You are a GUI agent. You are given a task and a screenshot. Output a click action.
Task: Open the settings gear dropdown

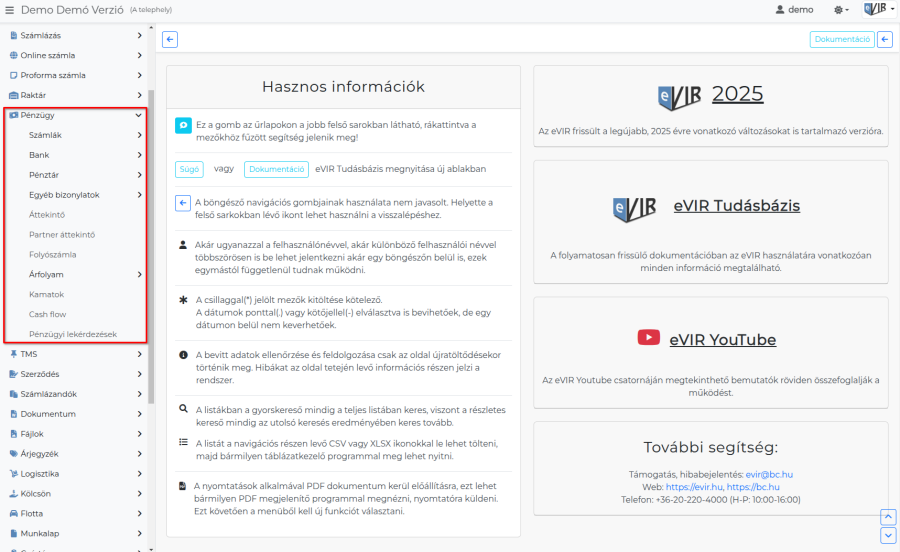[841, 10]
